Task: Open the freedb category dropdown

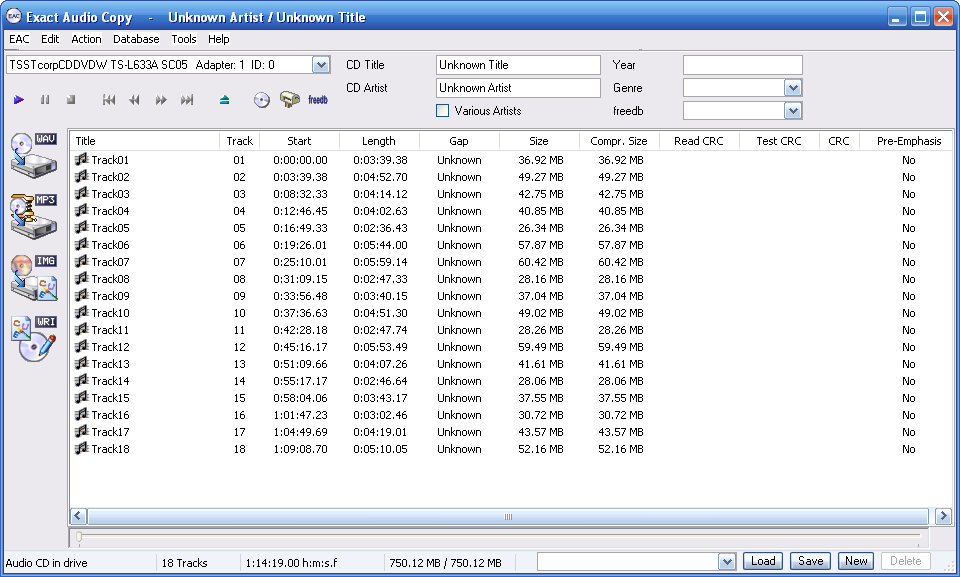Action: click(x=793, y=111)
